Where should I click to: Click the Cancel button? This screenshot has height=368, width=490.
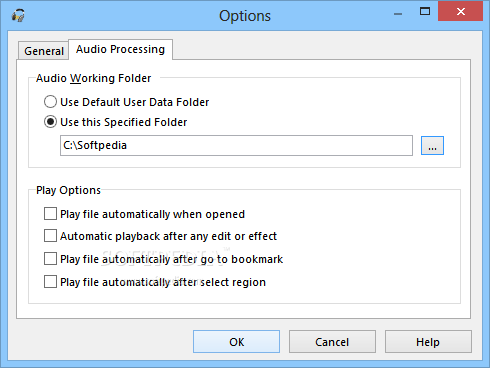(x=332, y=342)
